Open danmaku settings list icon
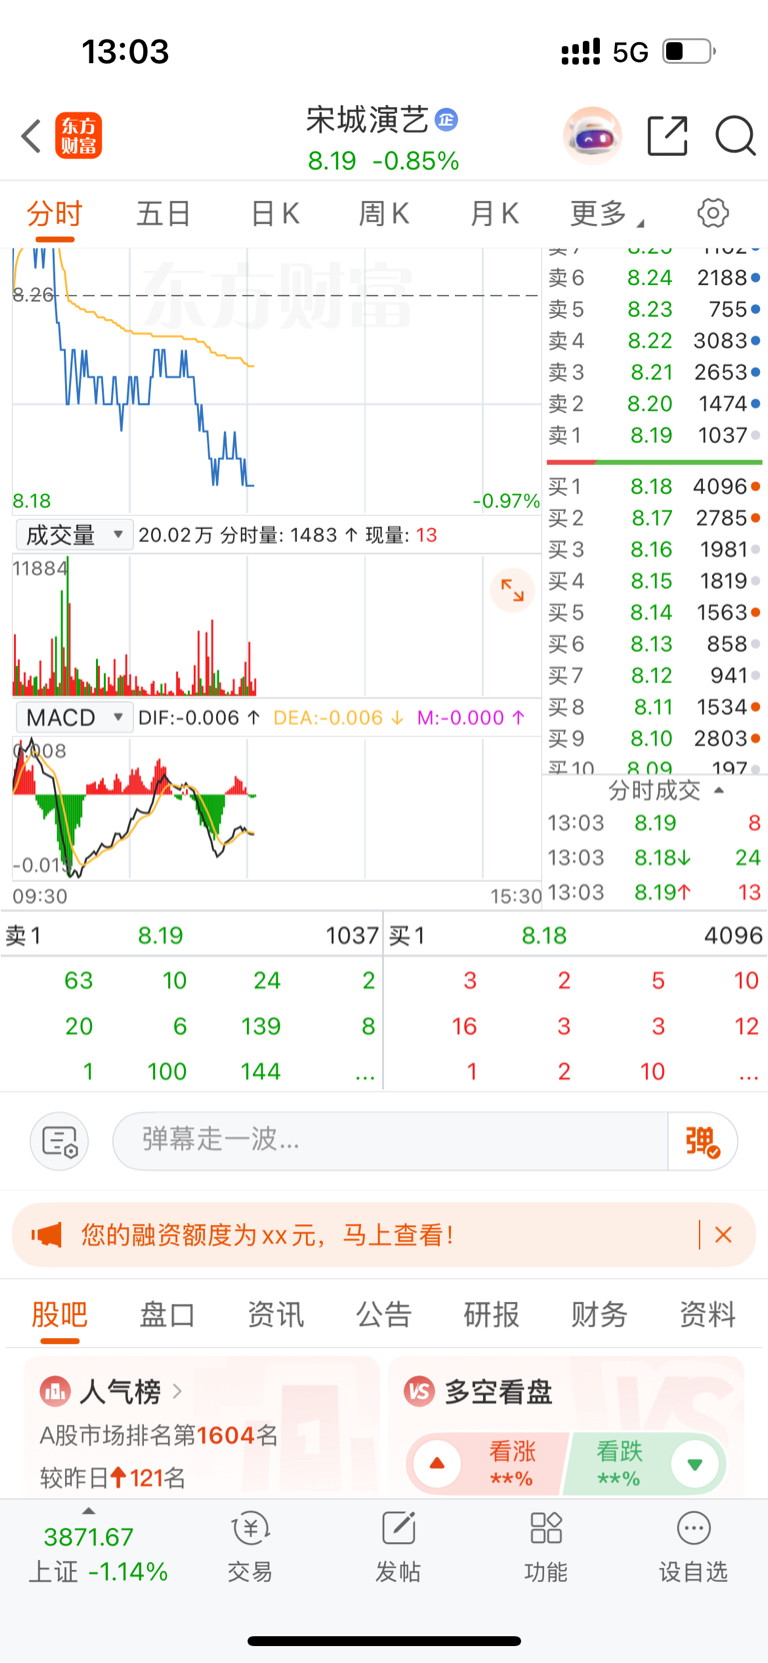768x1663 pixels. (60, 1141)
